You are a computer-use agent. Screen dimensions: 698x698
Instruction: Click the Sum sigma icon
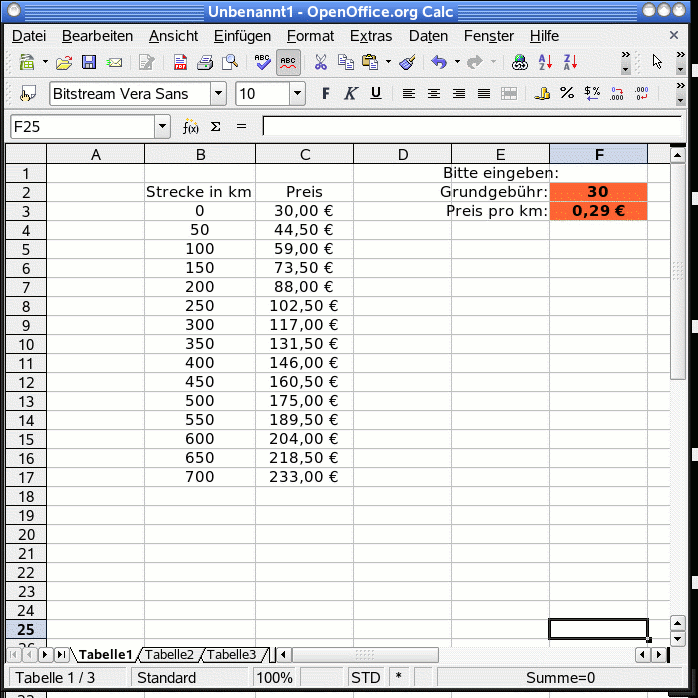tap(215, 127)
